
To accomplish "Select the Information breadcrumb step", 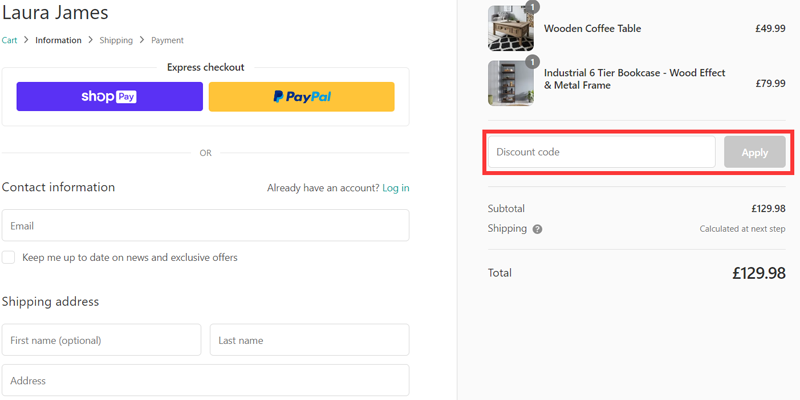I will [58, 40].
